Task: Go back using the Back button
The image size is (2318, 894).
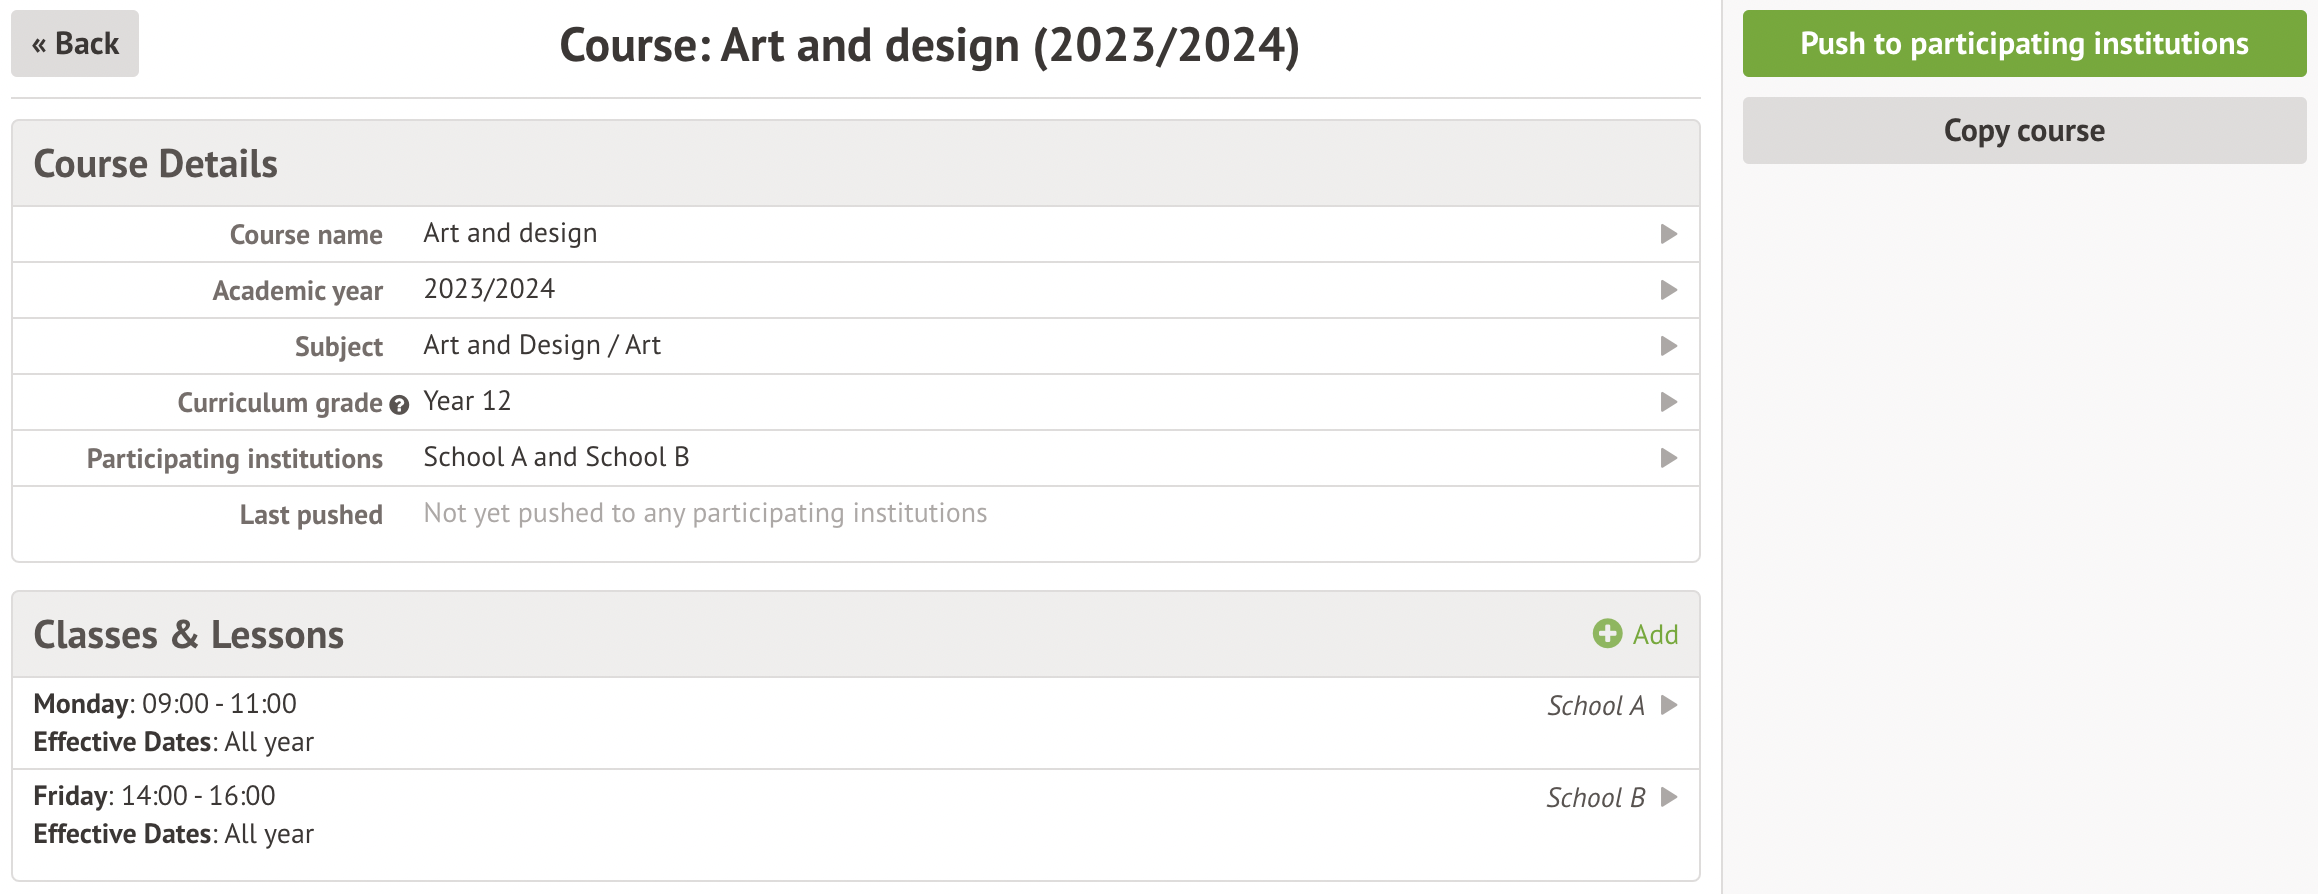Action: 75,44
